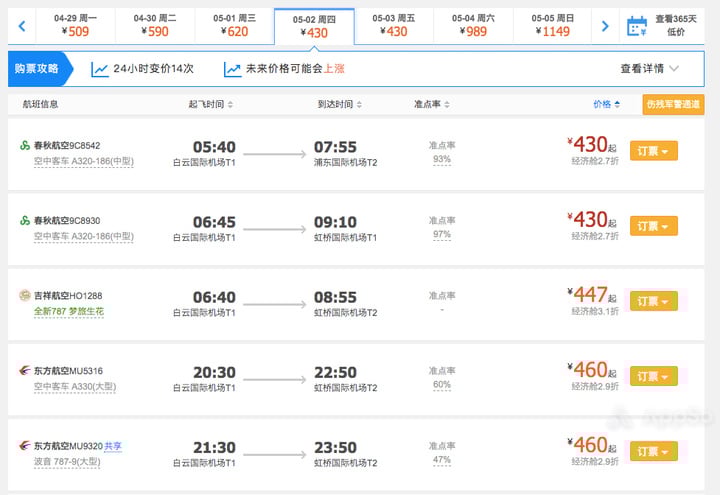Viewport: 720px width, 495px height.
Task: Open the 伤残军警通道 channel
Action: click(673, 105)
